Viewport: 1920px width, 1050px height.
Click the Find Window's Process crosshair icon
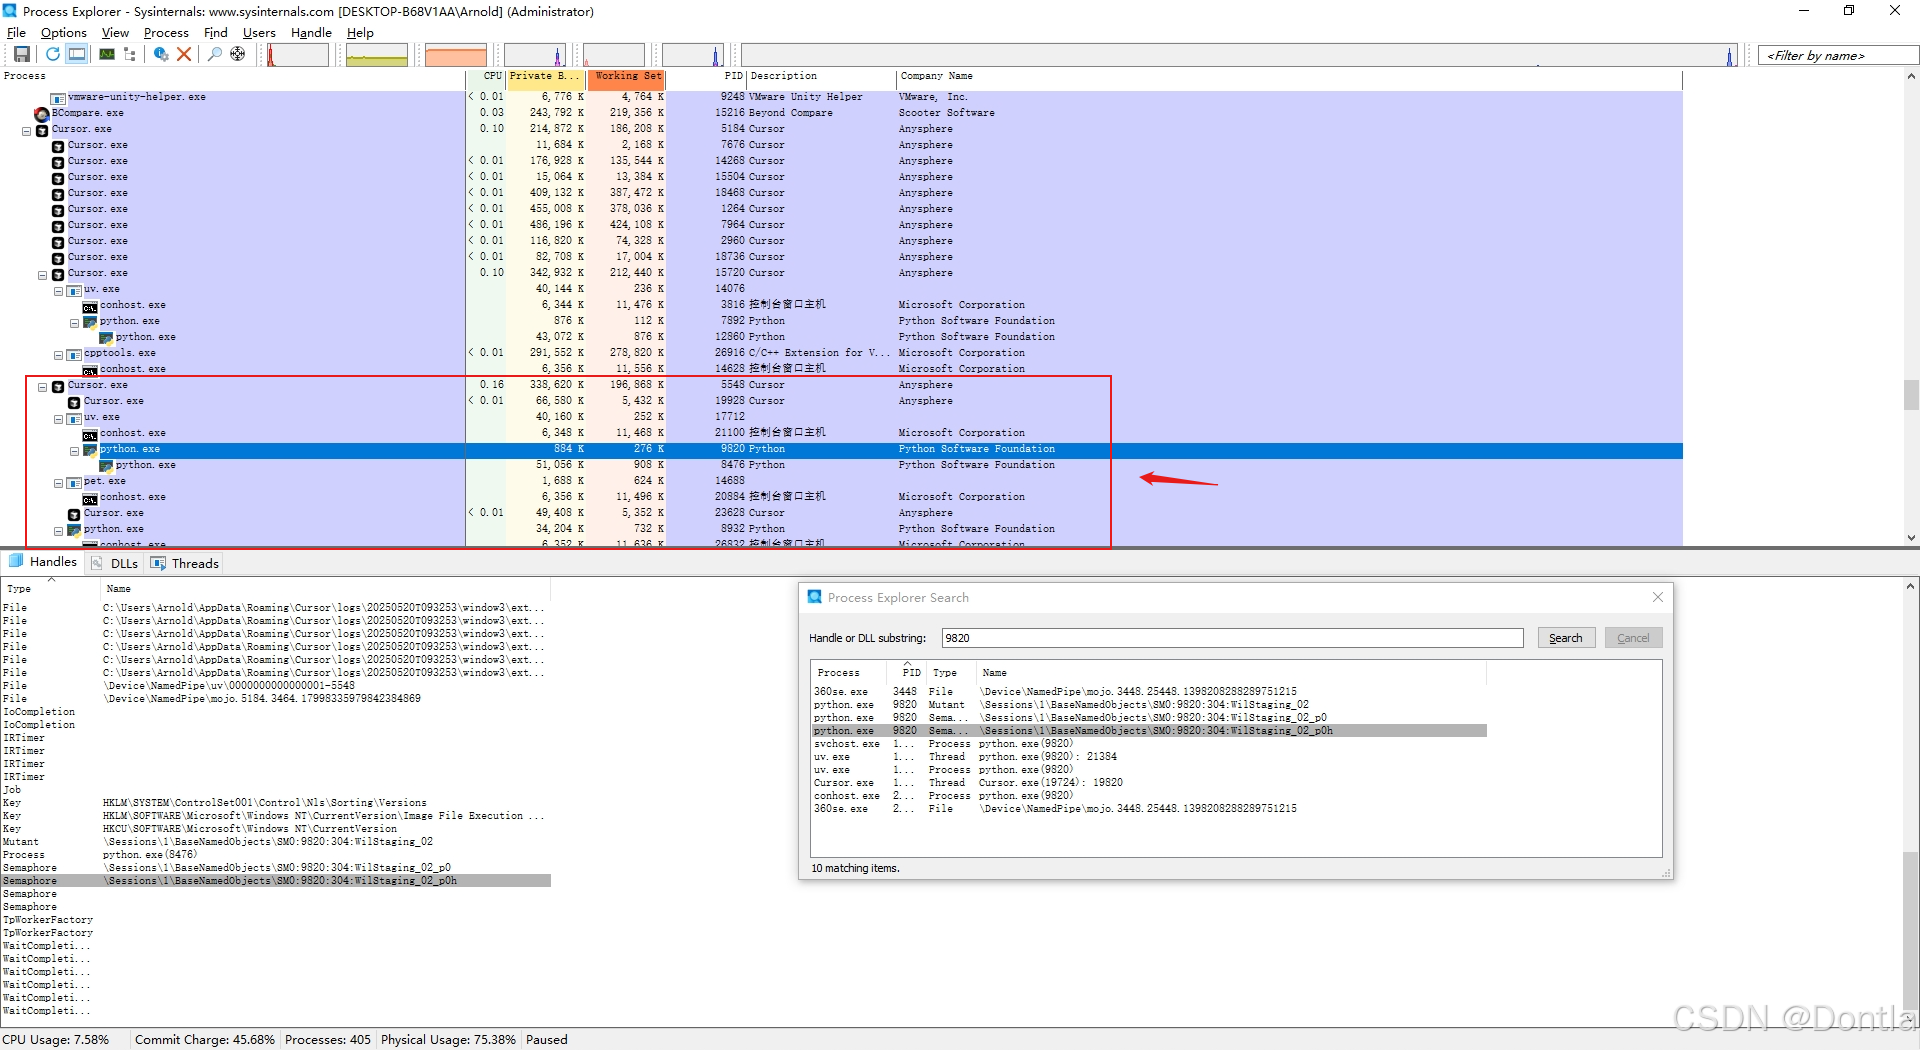(237, 54)
